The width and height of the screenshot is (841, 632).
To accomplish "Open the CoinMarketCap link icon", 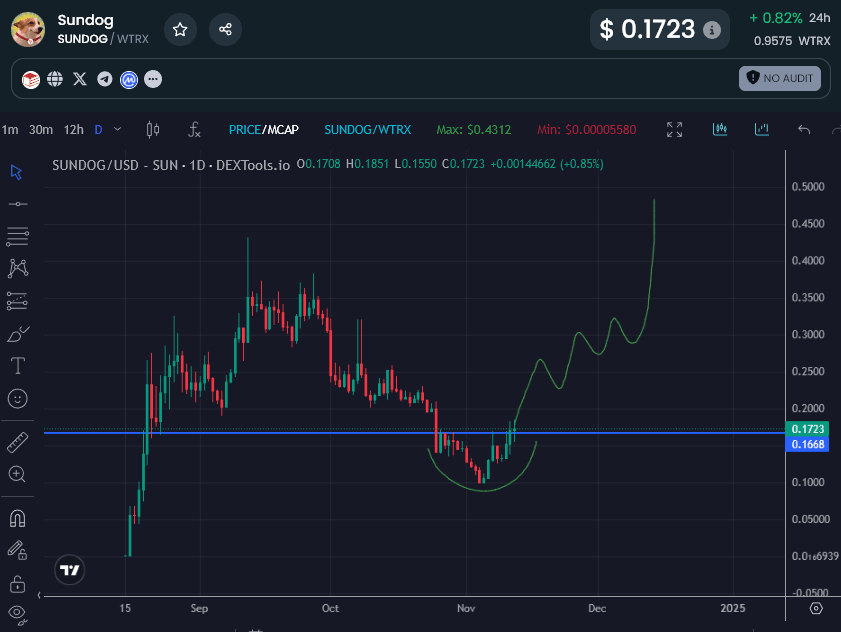I will click(x=129, y=79).
